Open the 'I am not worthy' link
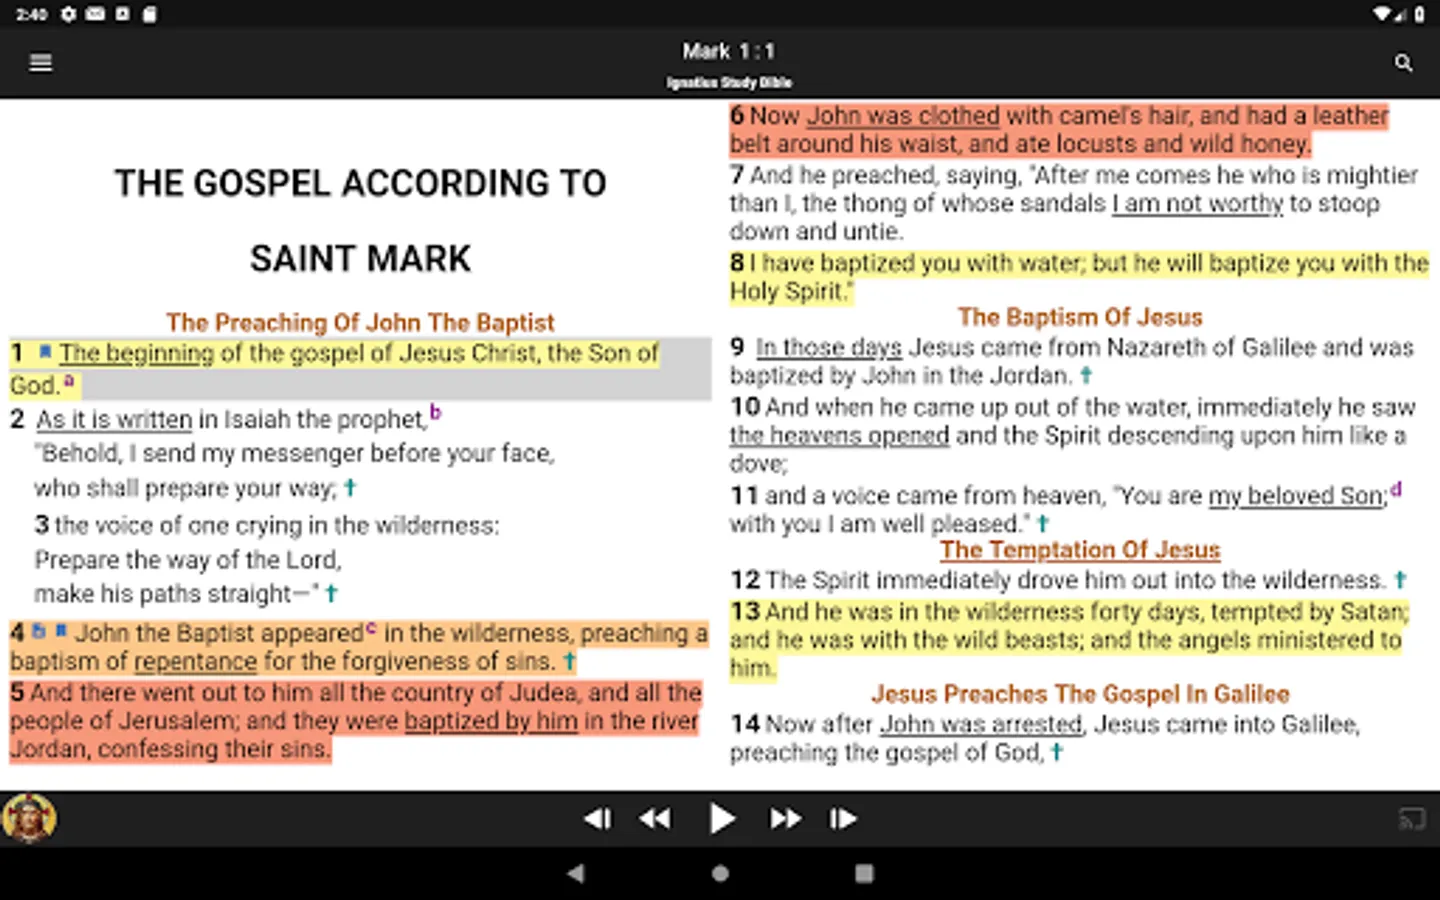This screenshot has height=900, width=1440. 1197,204
